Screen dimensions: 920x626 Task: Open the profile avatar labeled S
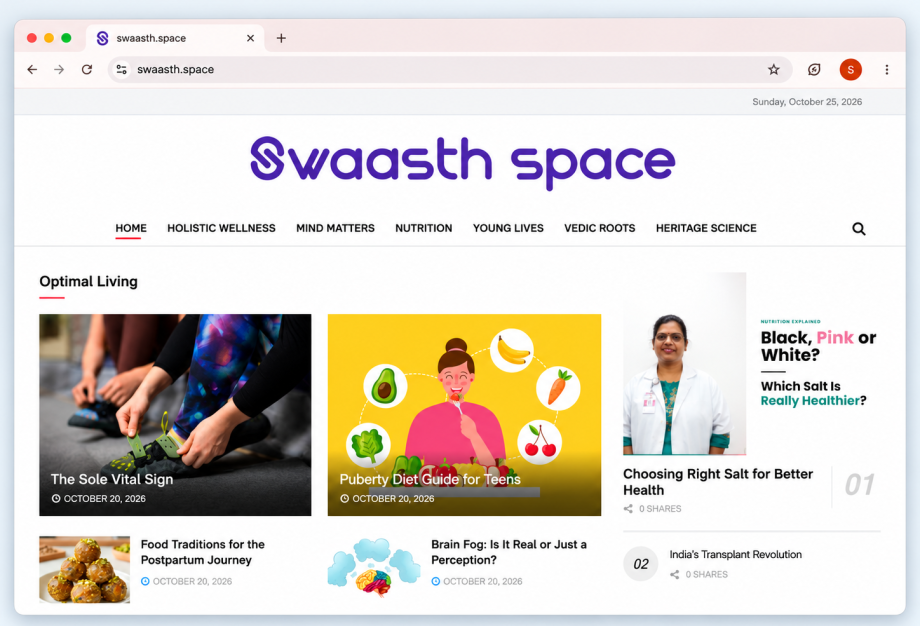pos(850,69)
